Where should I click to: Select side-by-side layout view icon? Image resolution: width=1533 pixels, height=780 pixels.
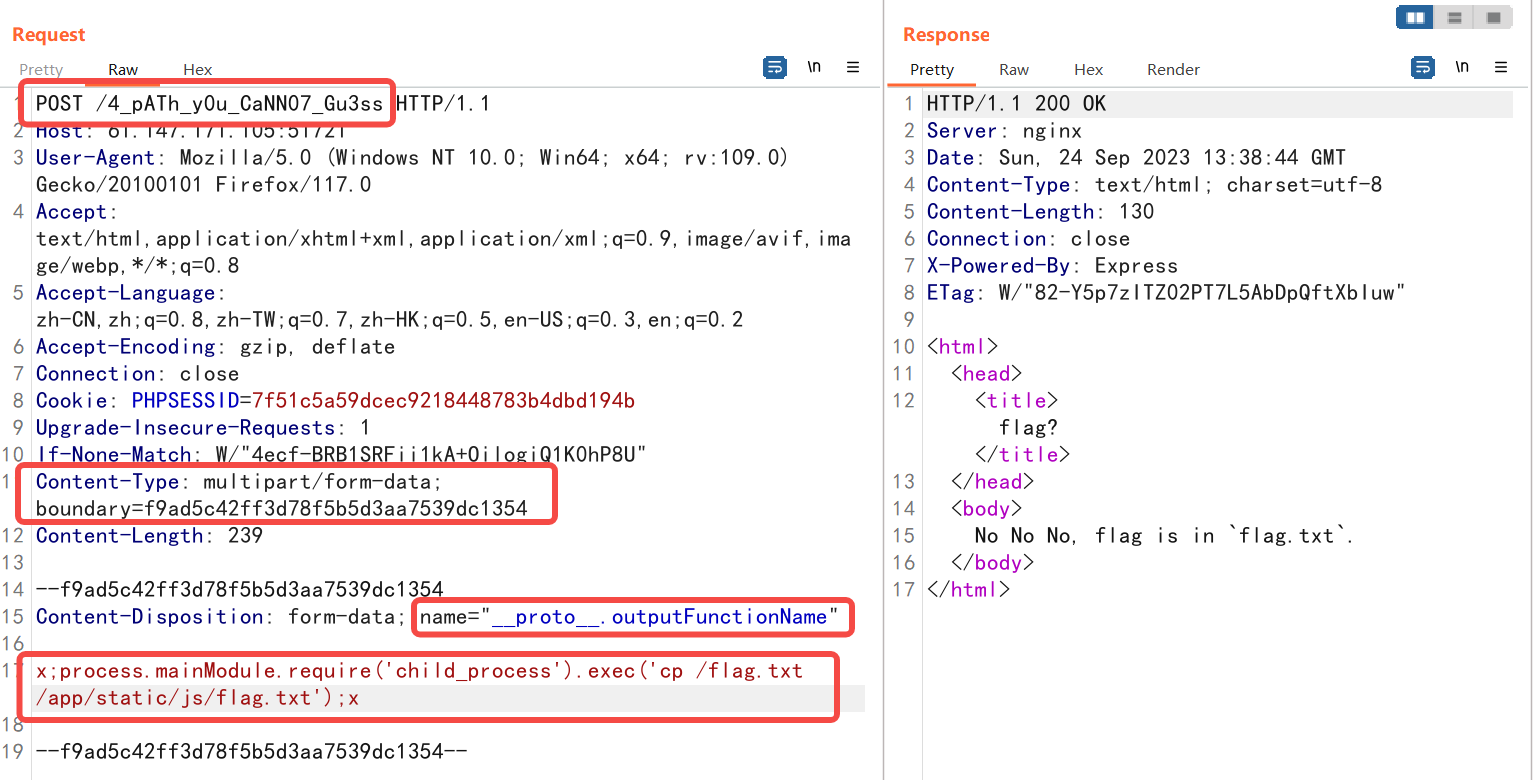pyautogui.click(x=1415, y=17)
